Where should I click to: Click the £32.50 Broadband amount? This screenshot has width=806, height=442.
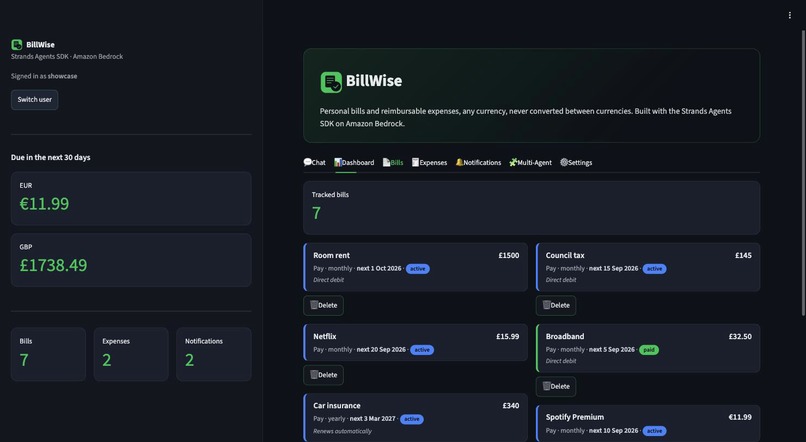click(740, 337)
